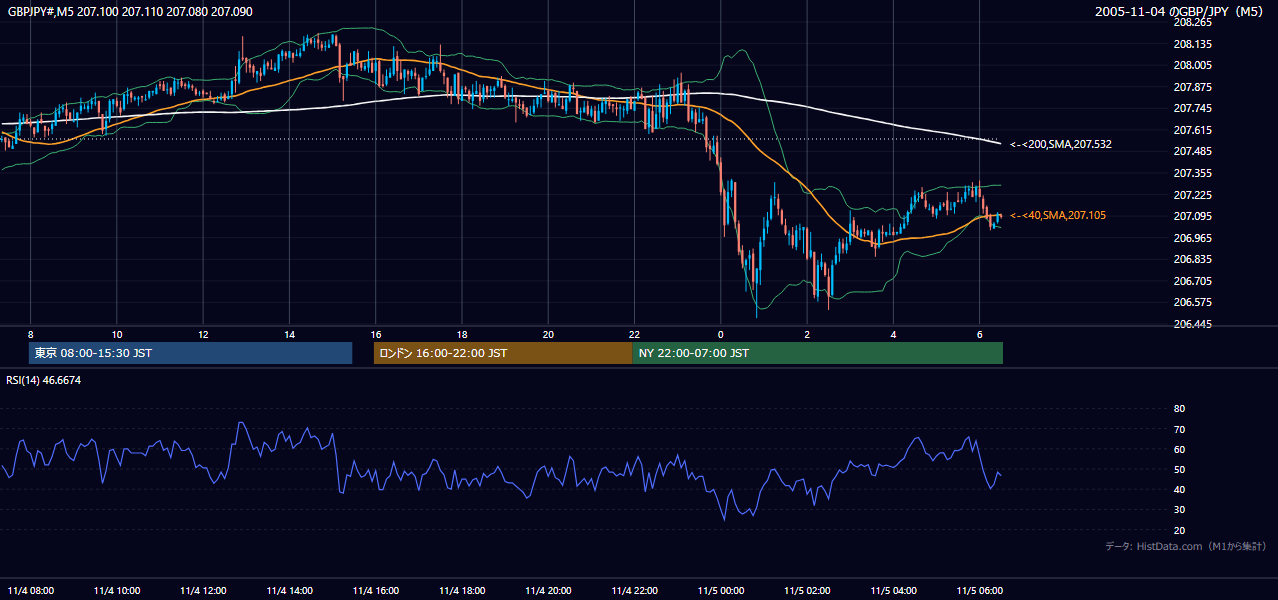Click price axis value 207.485
This screenshot has width=1278, height=600.
pyautogui.click(x=1192, y=151)
